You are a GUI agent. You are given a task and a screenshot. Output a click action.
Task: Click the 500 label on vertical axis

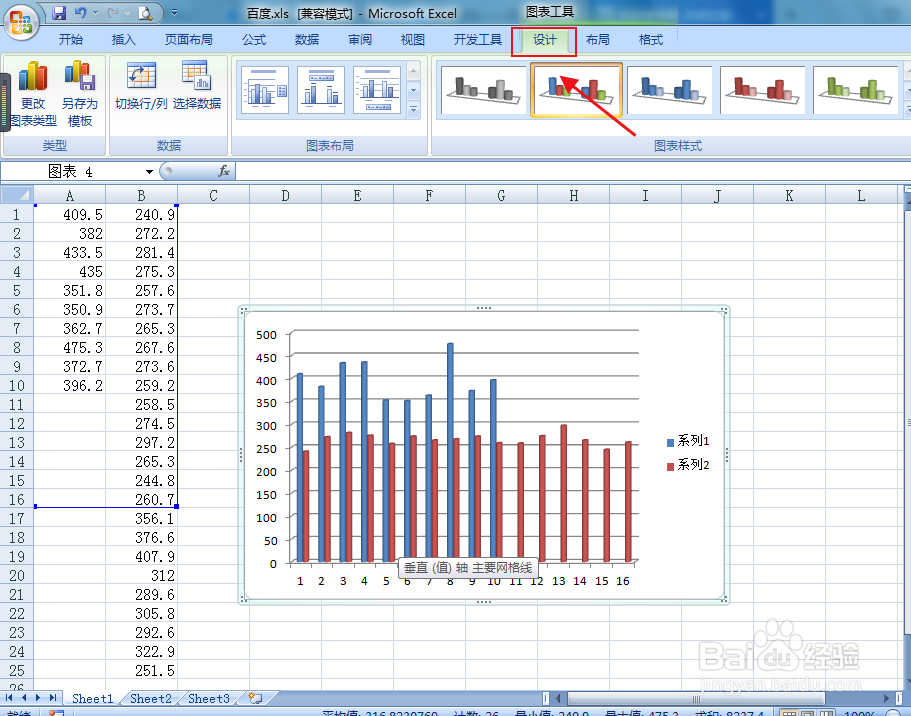(266, 335)
